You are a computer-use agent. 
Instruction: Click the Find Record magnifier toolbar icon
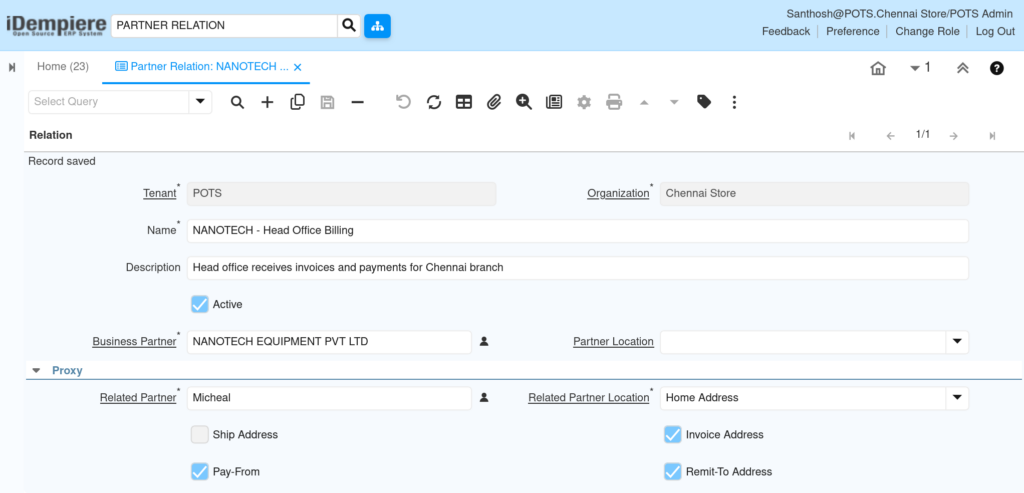(x=237, y=102)
